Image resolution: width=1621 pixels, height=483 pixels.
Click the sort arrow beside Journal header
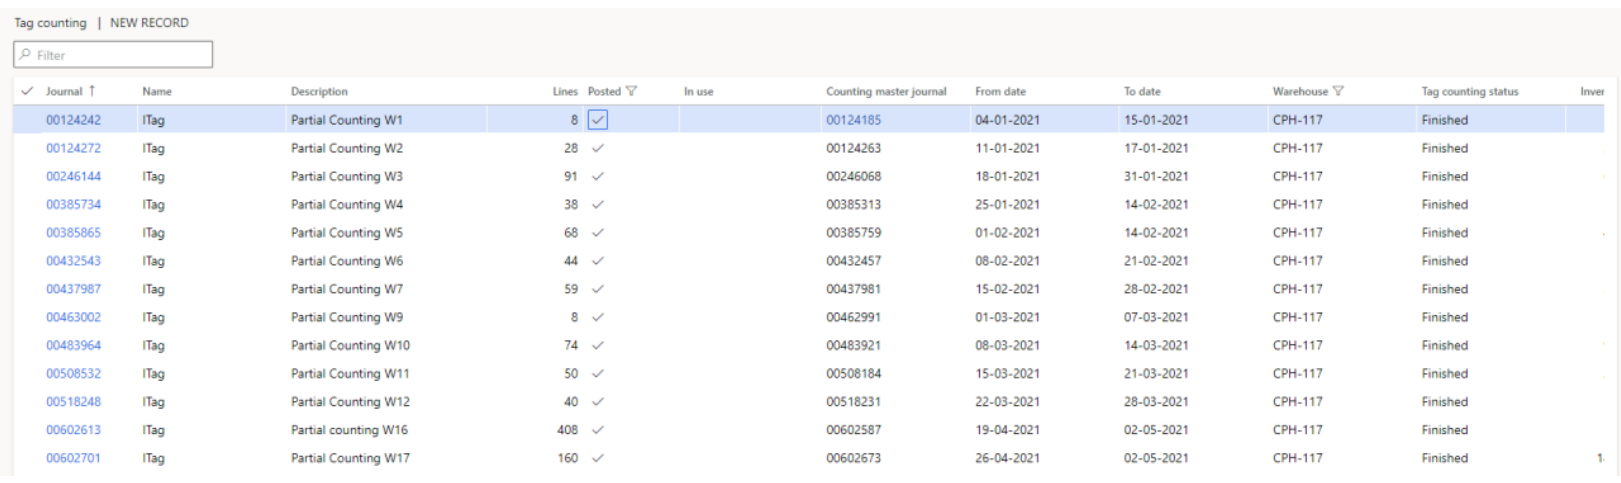(x=92, y=91)
